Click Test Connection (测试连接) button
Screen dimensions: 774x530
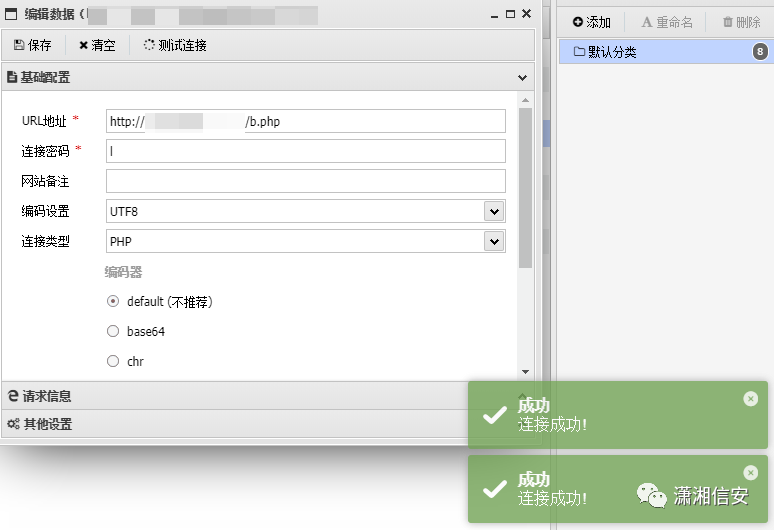click(175, 45)
